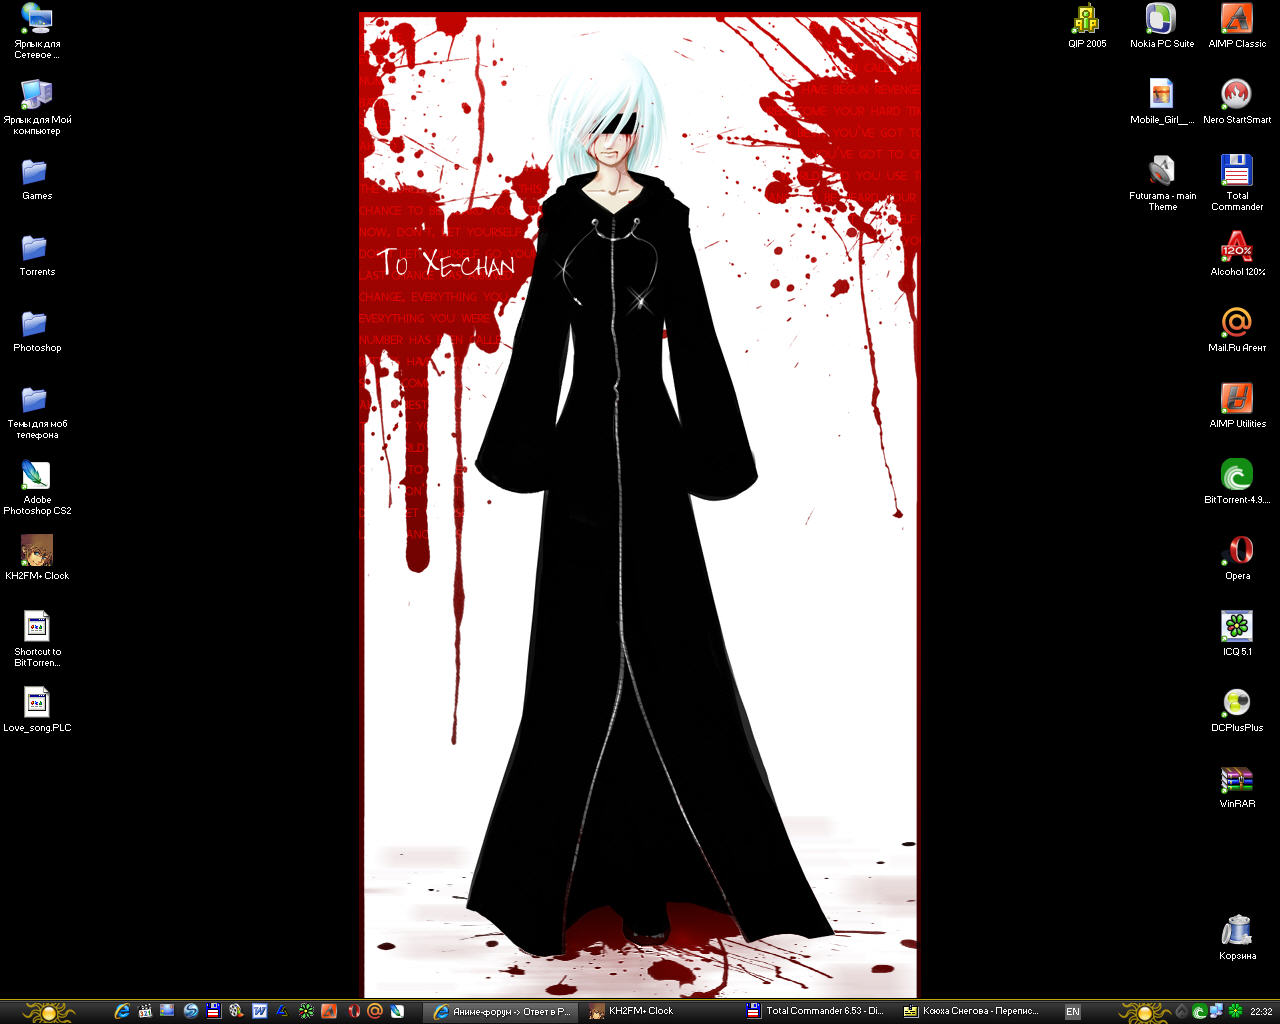This screenshot has width=1280, height=1024.
Task: Select the Корзина recycle bin
Action: point(1237,937)
